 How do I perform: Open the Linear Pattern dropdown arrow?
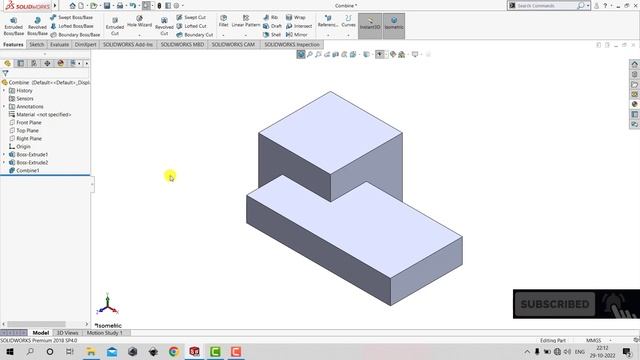[246, 36]
